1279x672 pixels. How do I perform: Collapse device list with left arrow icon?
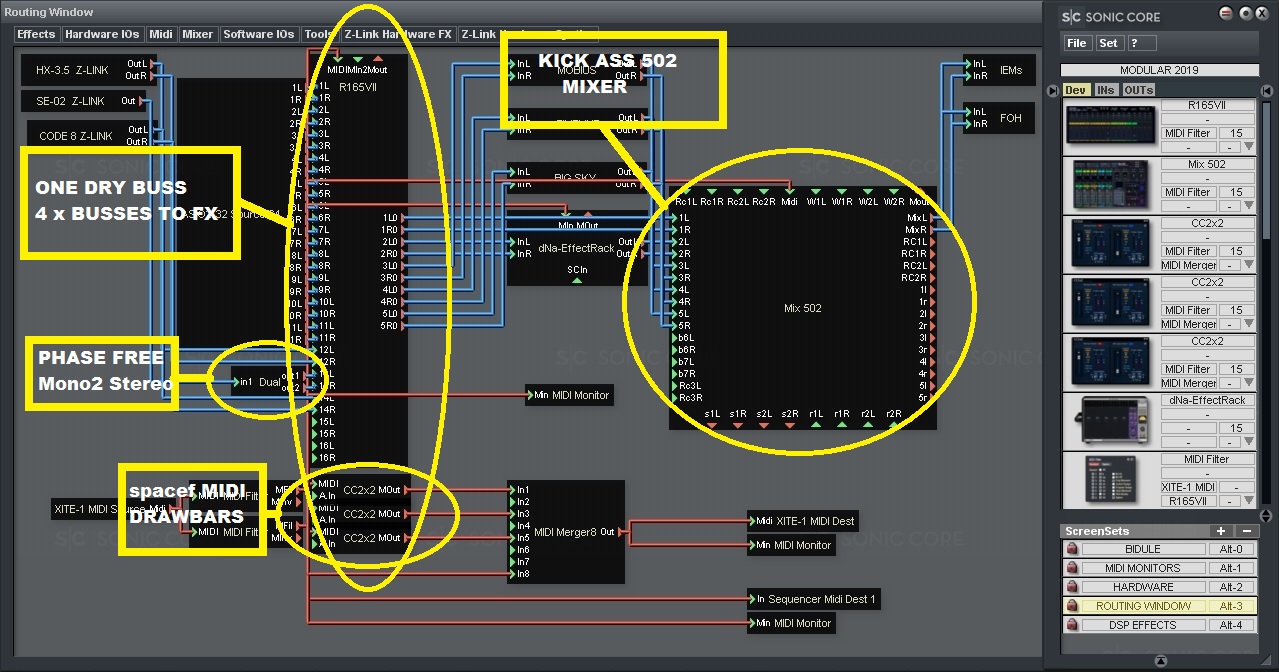pyautogui.click(x=1052, y=90)
